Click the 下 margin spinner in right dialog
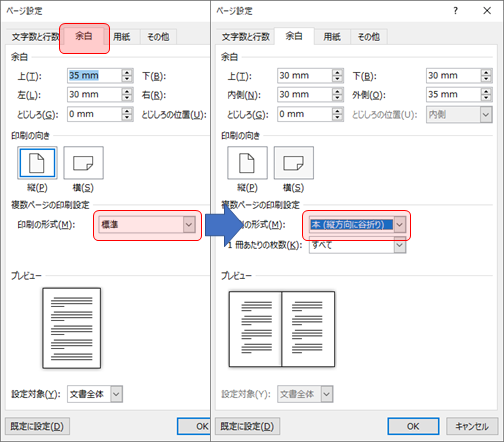504x442 pixels. [x=459, y=76]
